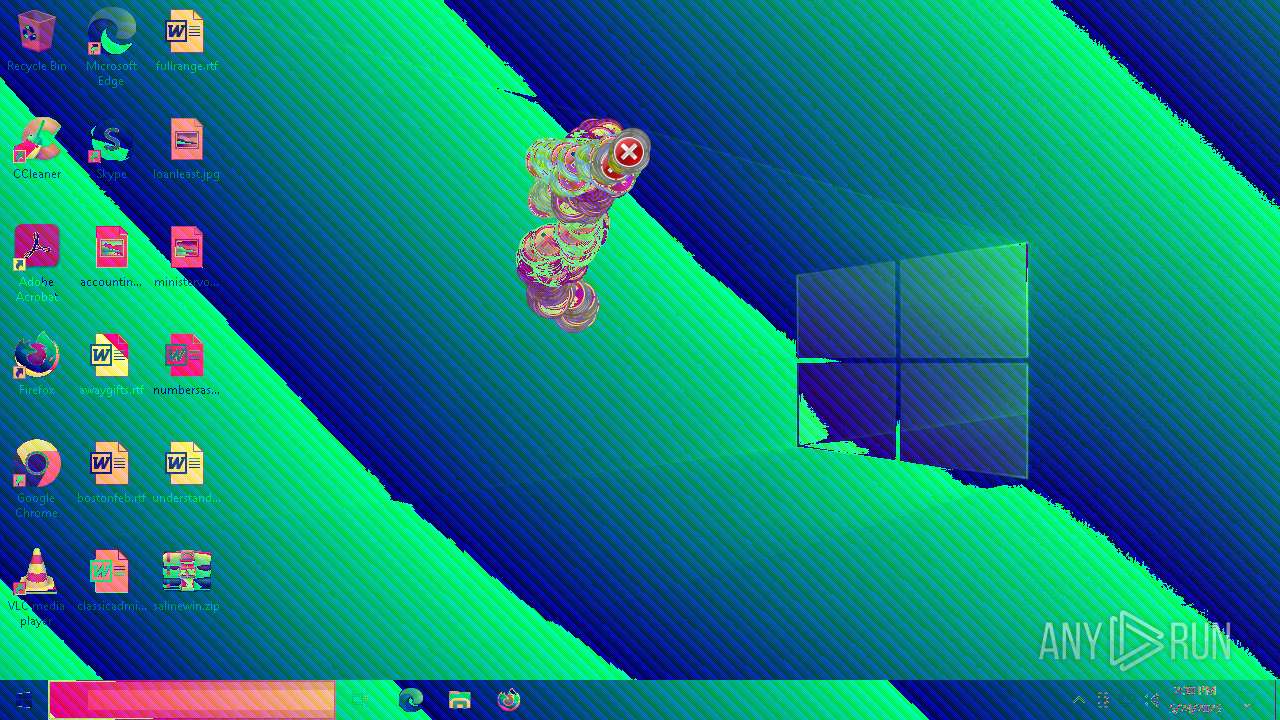Select the awaygifts.rtf document

coord(111,364)
